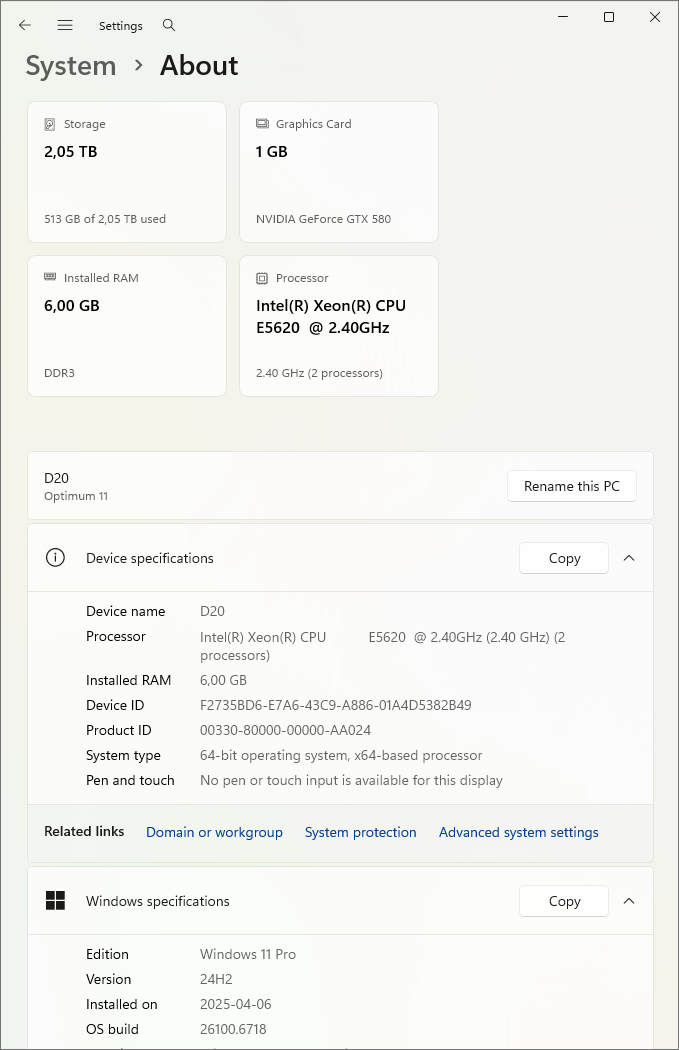
Task: Collapse the Device specifications section
Action: point(629,558)
